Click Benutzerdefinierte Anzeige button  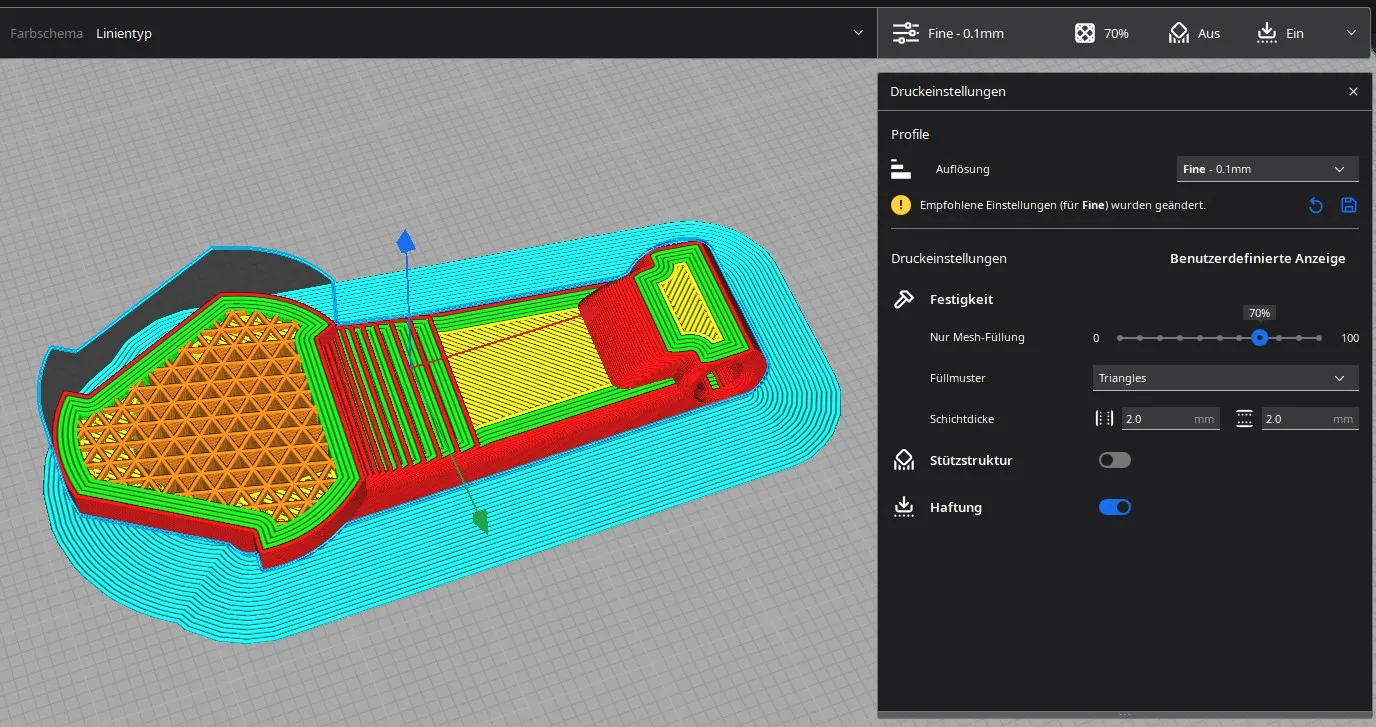coord(1257,258)
